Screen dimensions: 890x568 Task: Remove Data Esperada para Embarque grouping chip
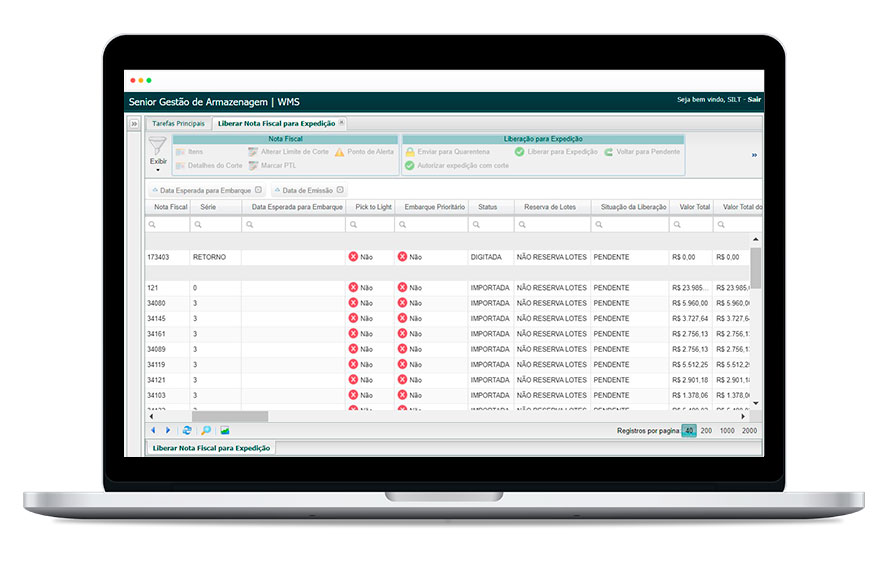(x=258, y=190)
